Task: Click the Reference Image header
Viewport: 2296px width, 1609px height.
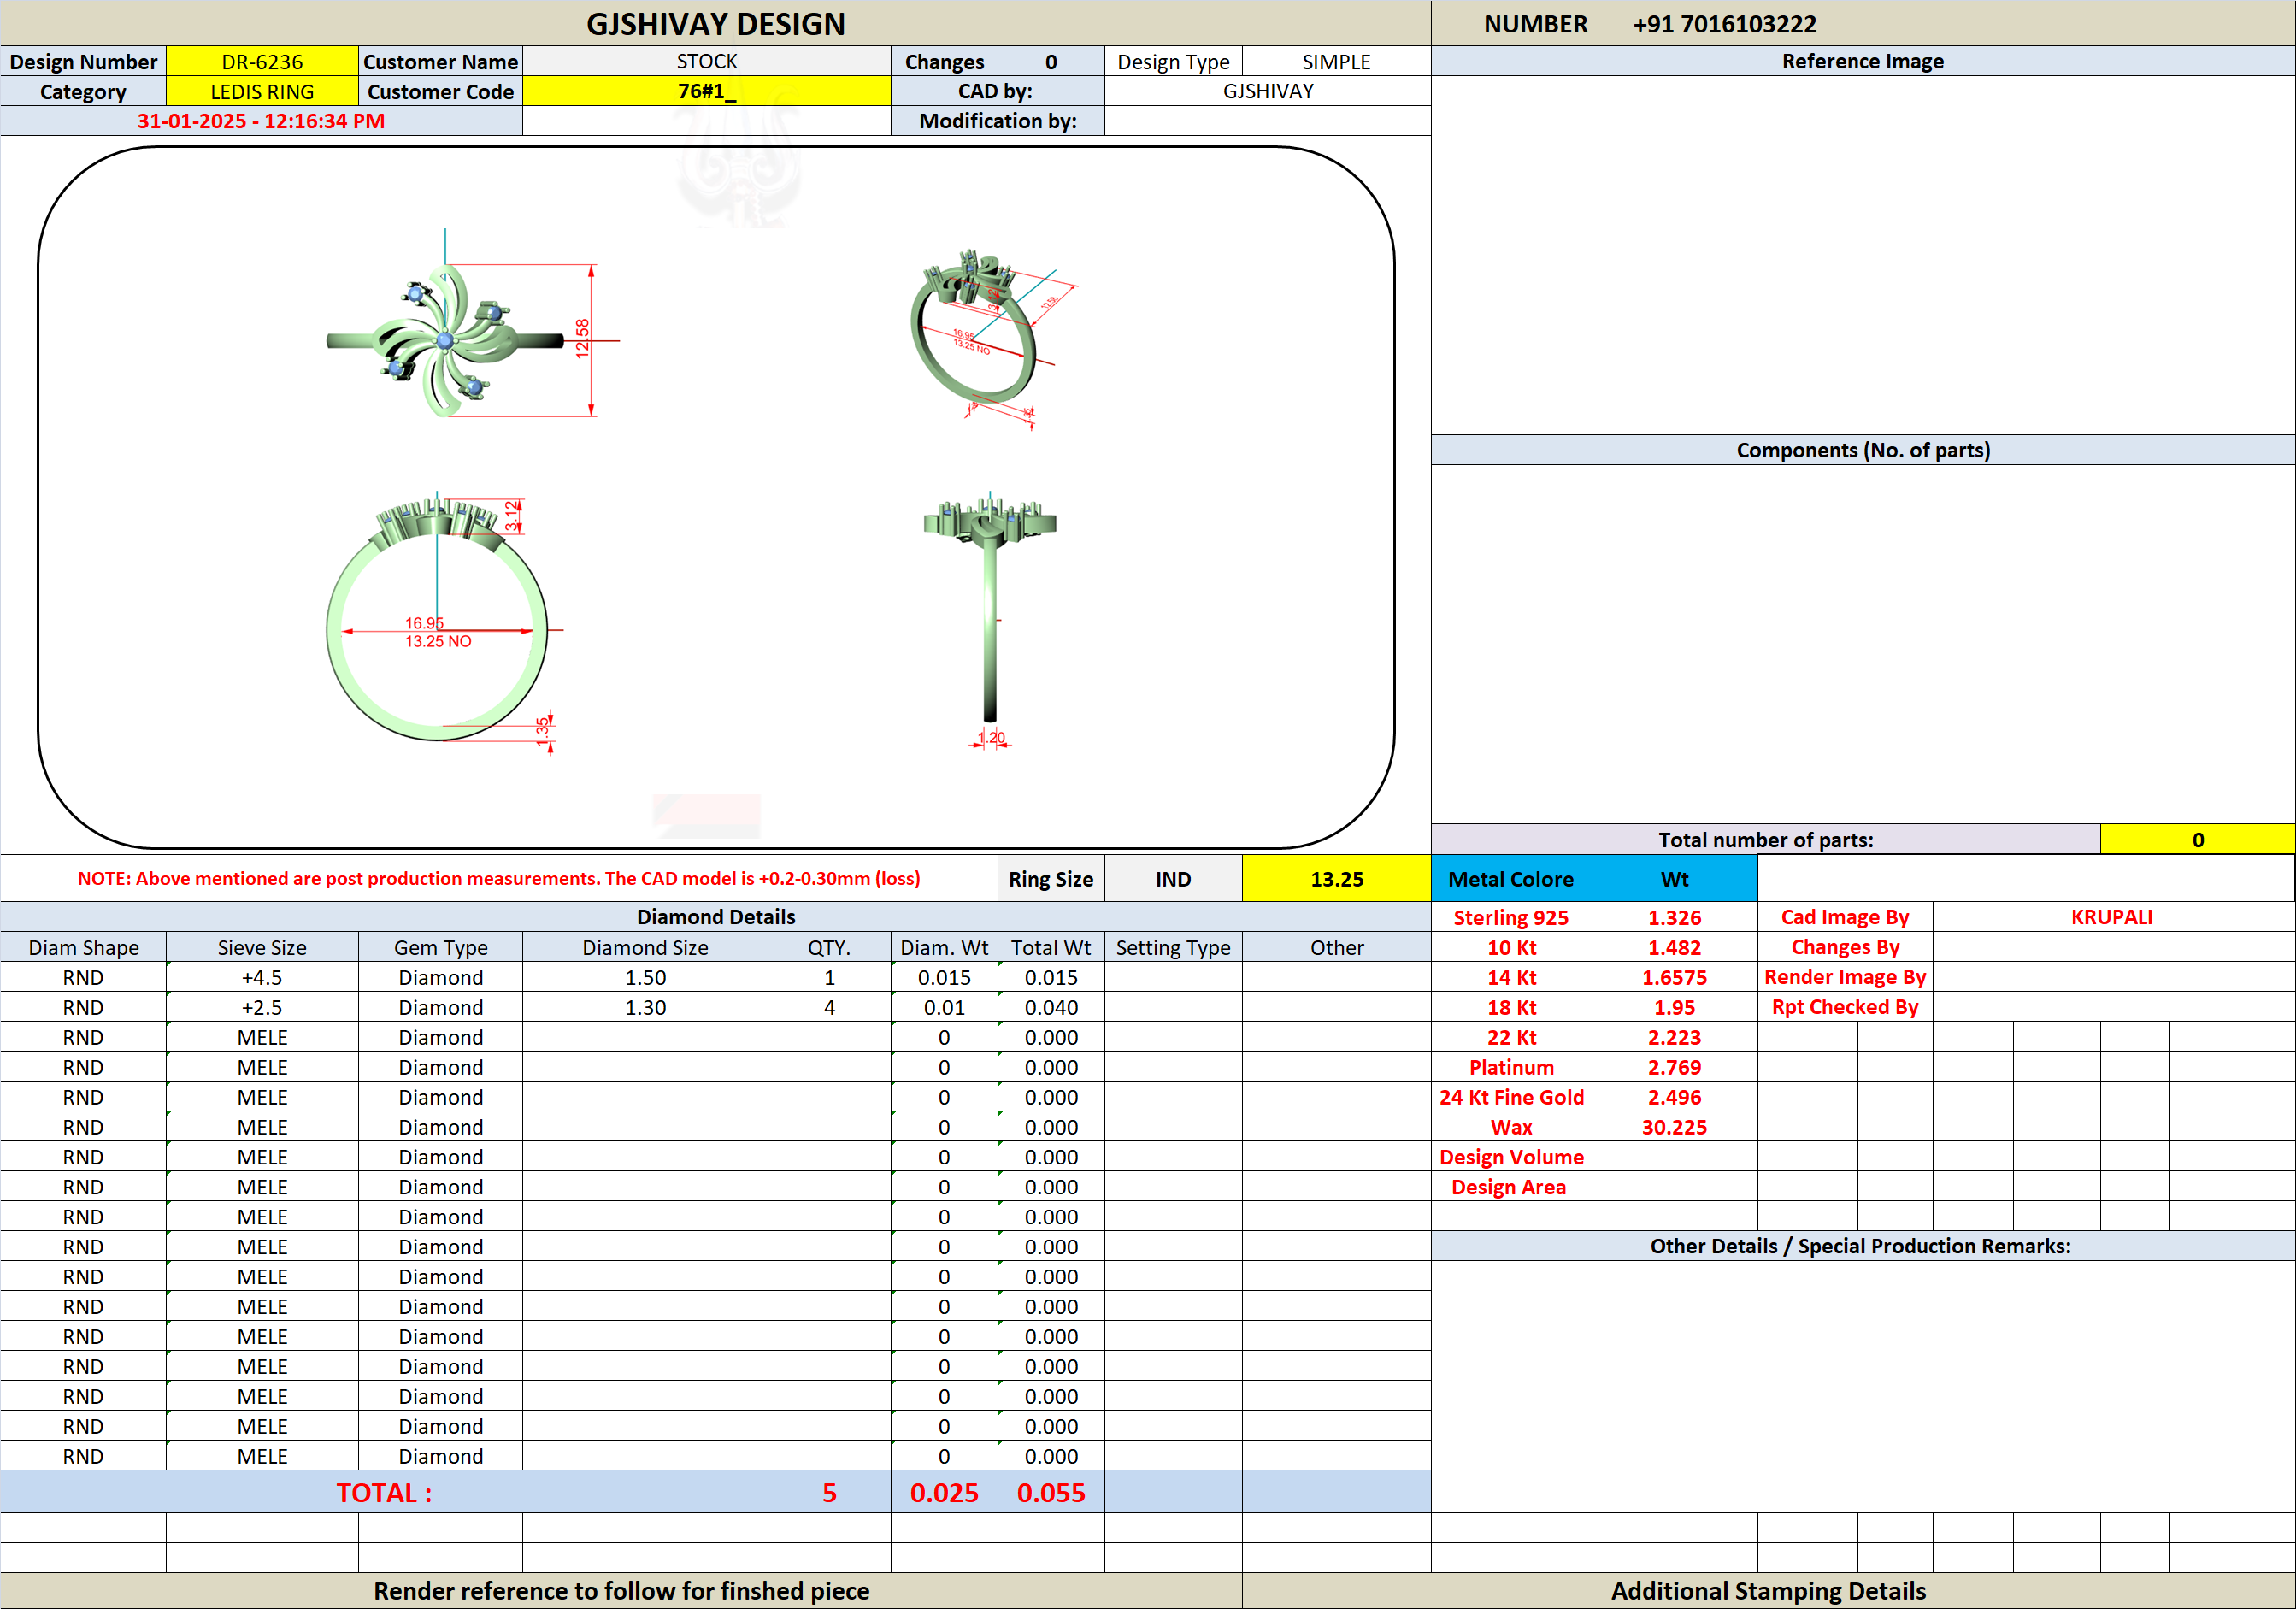Action: 1862,62
